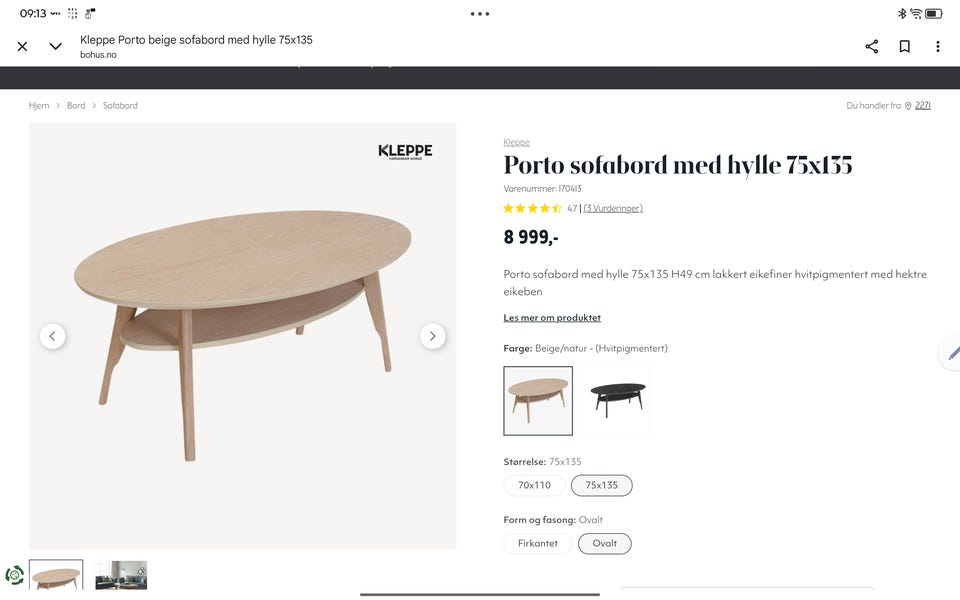Image resolution: width=960 pixels, height=600 pixels.
Task: Go to Bord breadcrumb
Action: tap(76, 105)
